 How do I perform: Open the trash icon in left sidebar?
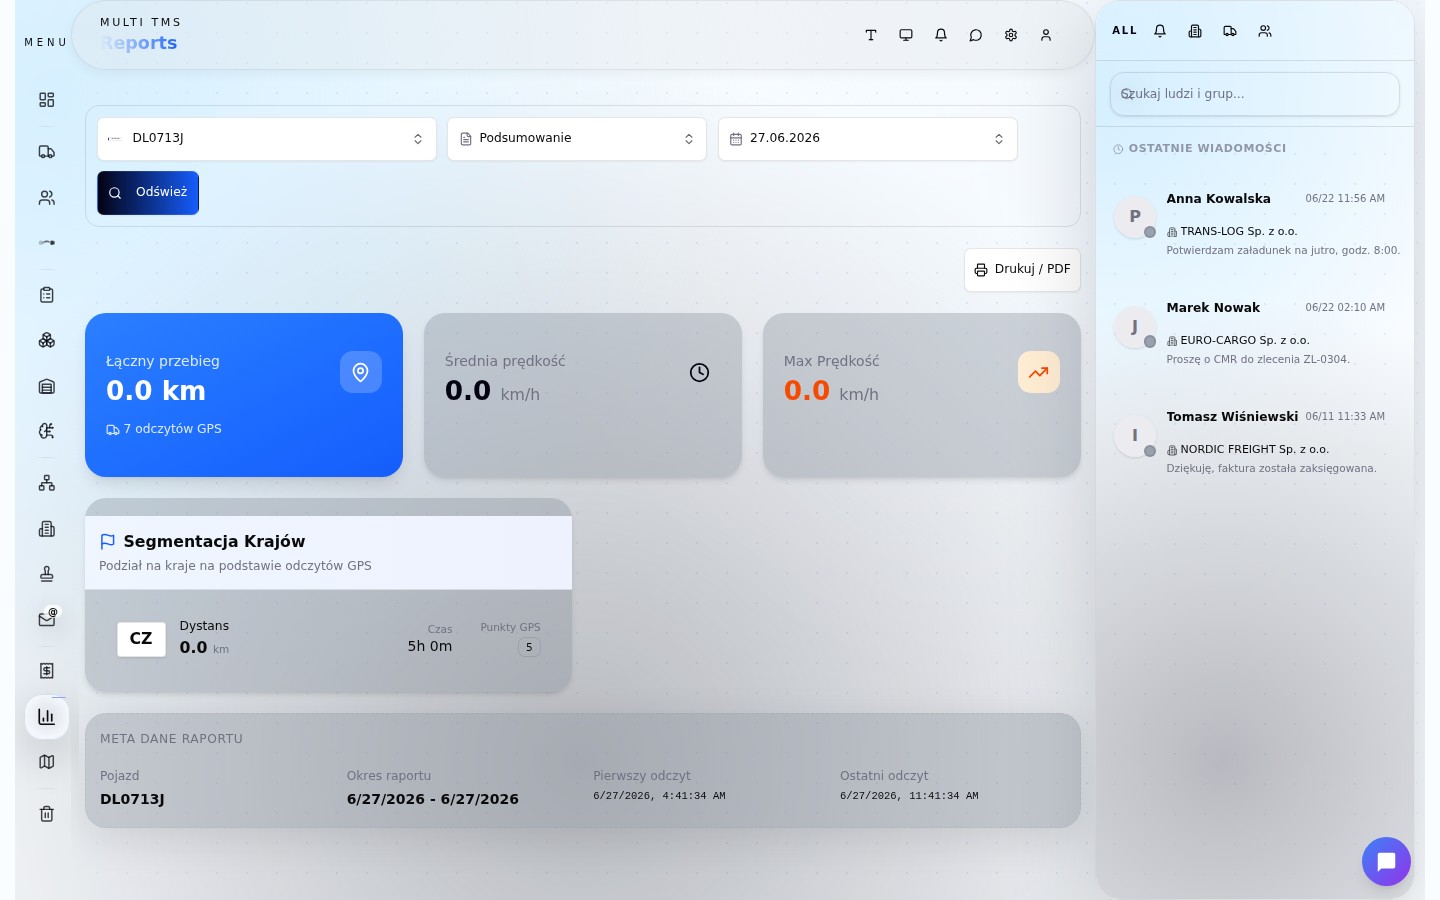pyautogui.click(x=46, y=813)
